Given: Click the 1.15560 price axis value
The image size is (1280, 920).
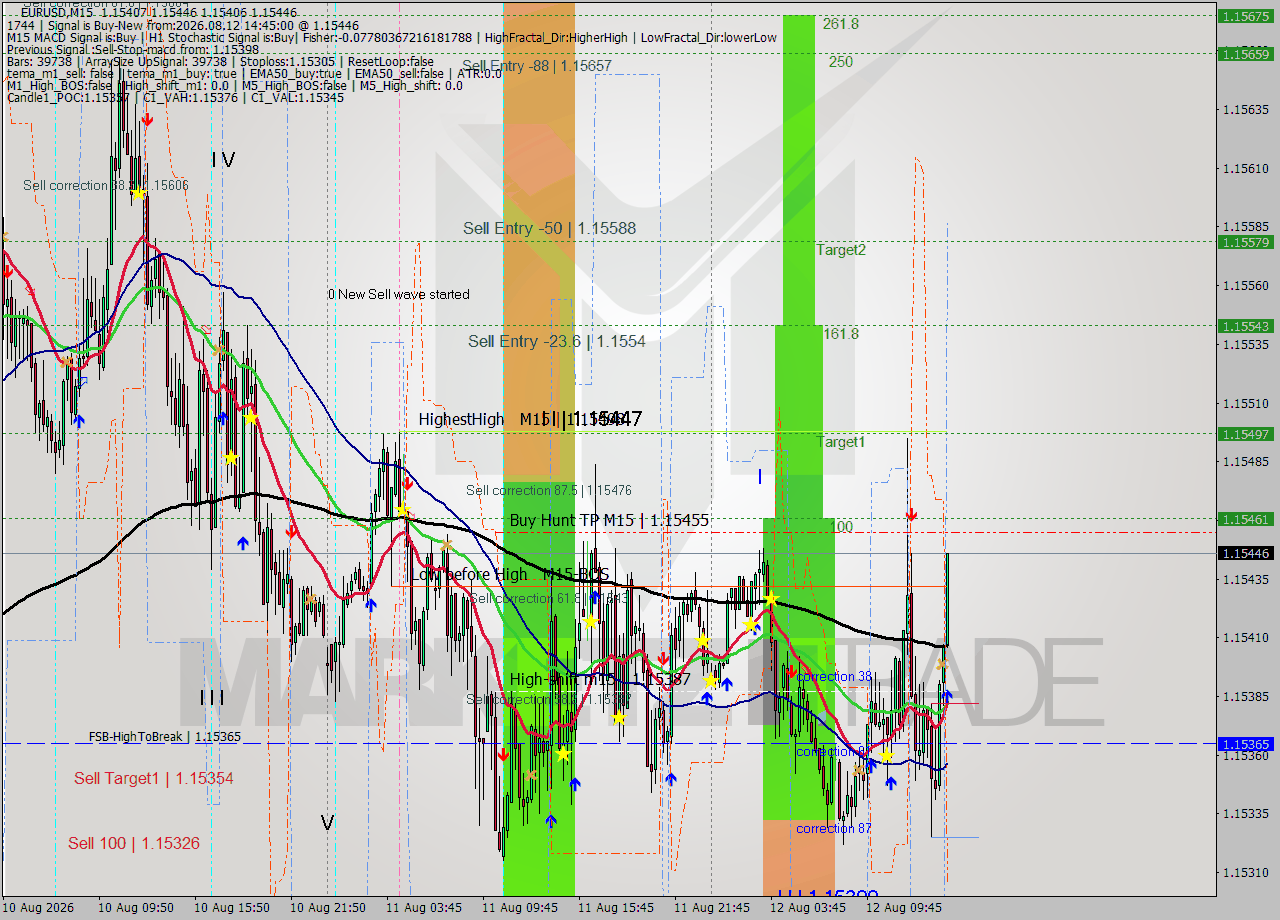Looking at the screenshot, I should [1245, 285].
